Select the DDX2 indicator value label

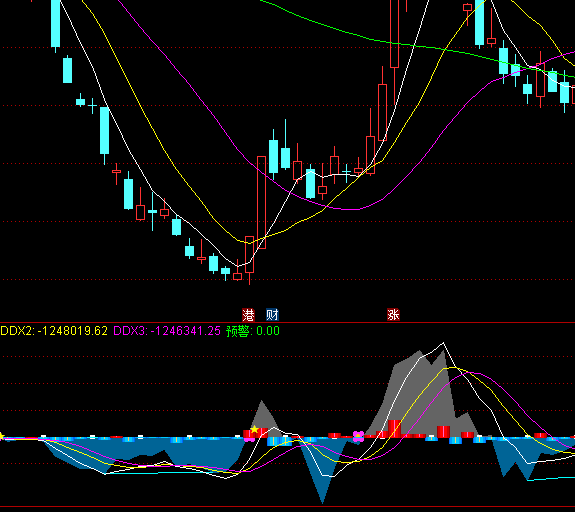pos(54,331)
